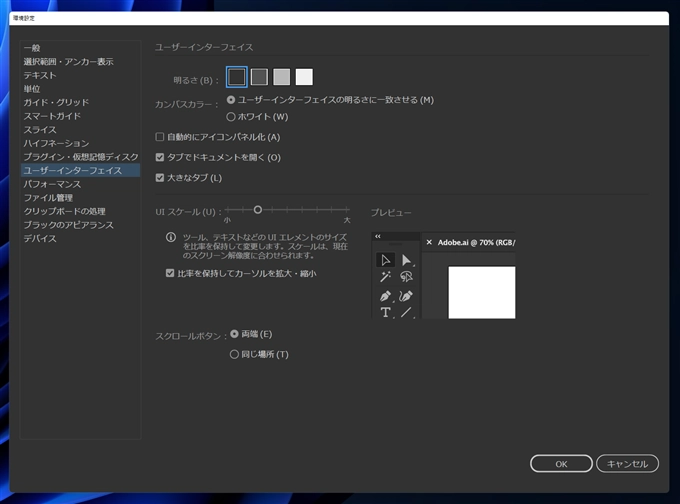Viewport: 680px width, 504px height.
Task: Open ファイル管理 category
Action: click(x=81, y=198)
